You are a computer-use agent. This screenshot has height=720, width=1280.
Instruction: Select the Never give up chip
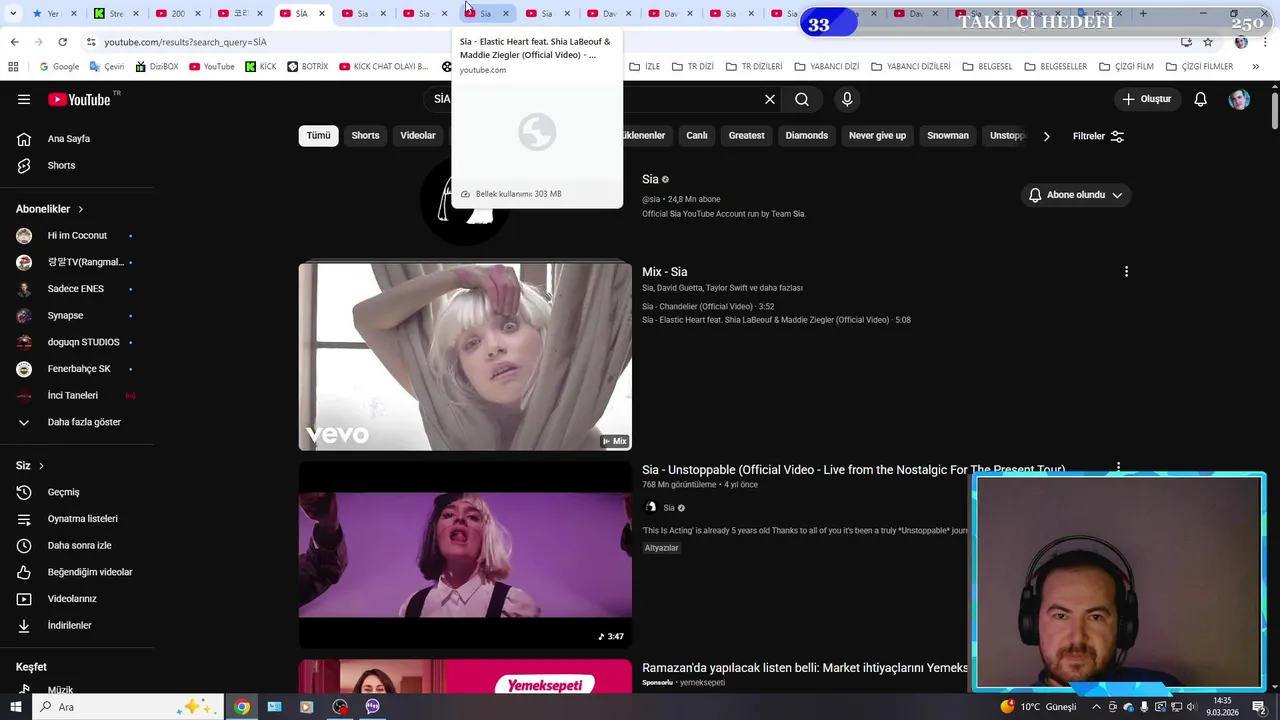[877, 136]
